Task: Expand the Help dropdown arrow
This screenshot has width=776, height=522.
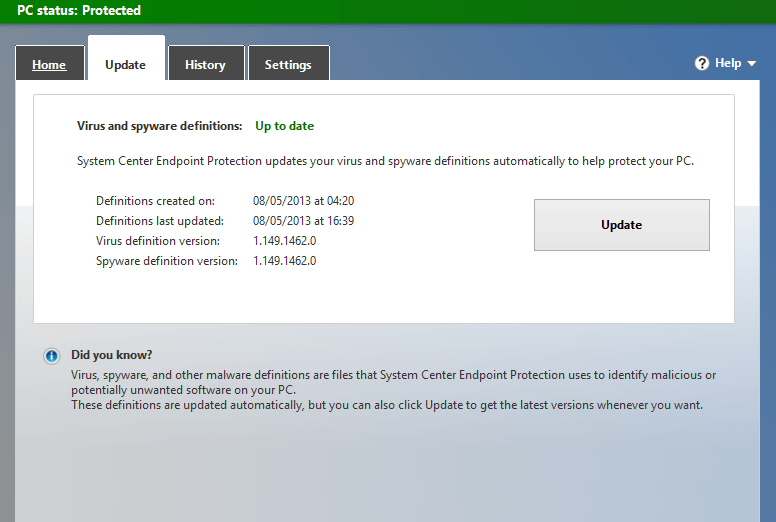Action: [x=751, y=63]
